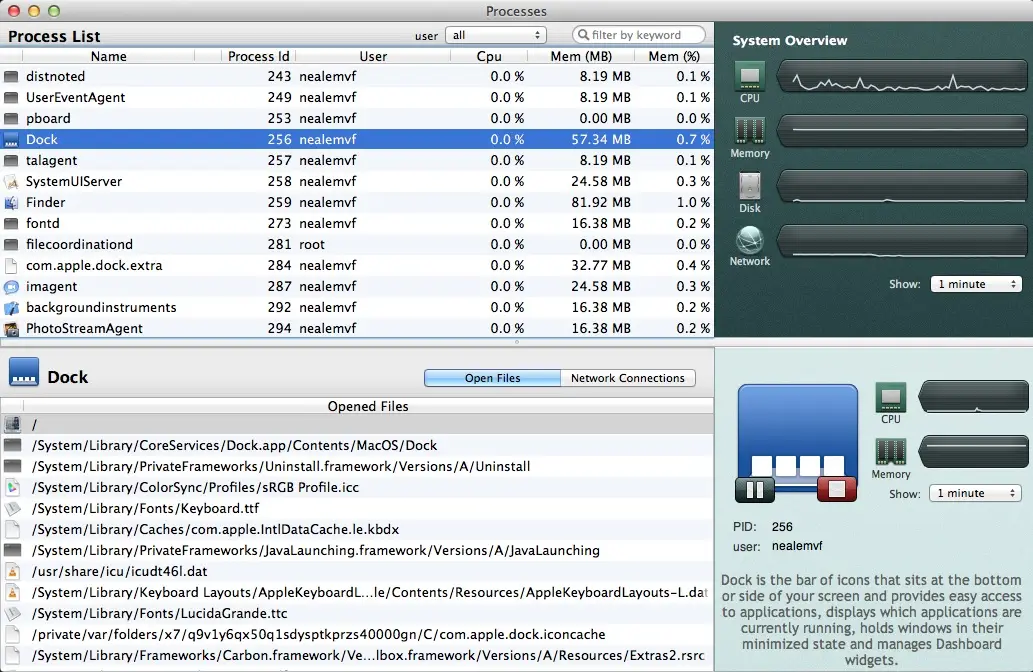Image resolution: width=1033 pixels, height=672 pixels.
Task: Click the Keyboard.ttf font file icon
Action: coord(13,509)
